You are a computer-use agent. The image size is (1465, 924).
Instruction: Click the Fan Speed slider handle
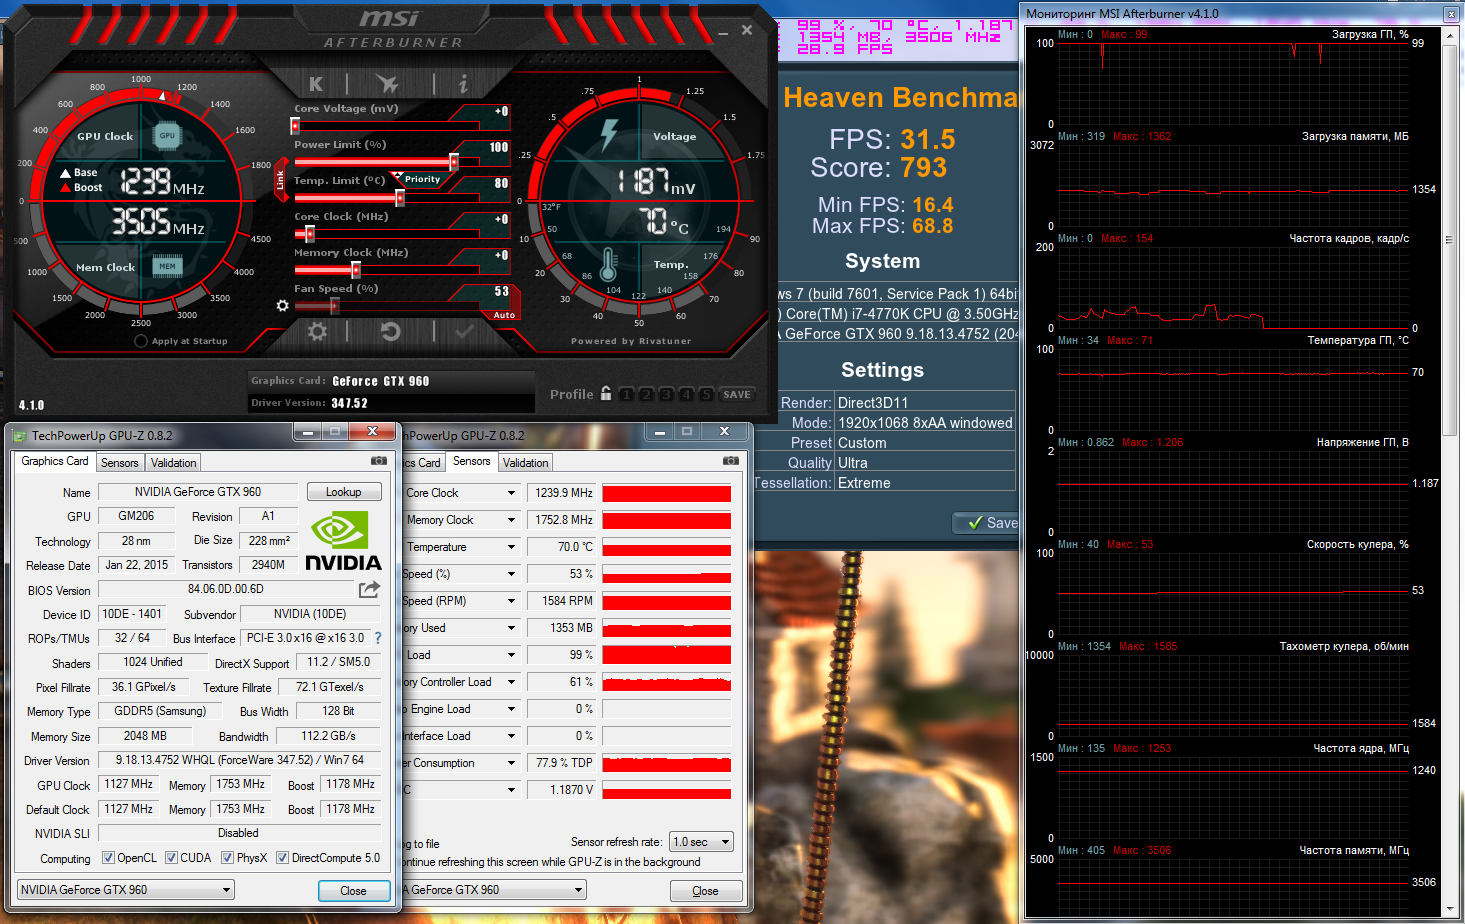pyautogui.click(x=335, y=306)
